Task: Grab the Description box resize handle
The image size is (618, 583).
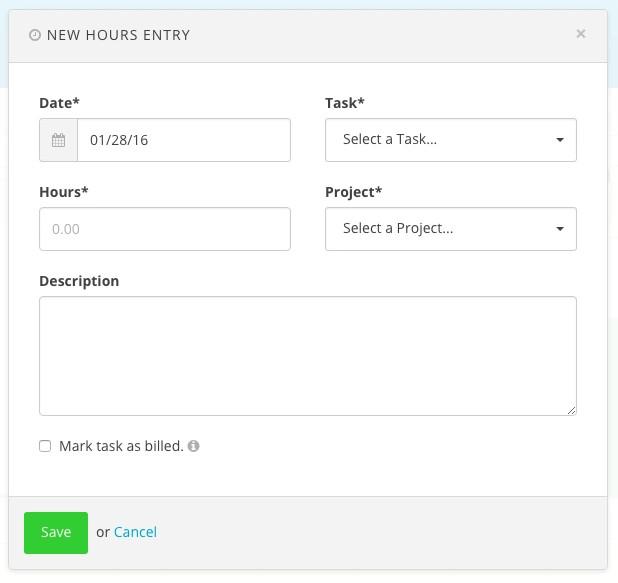Action: pyautogui.click(x=572, y=410)
